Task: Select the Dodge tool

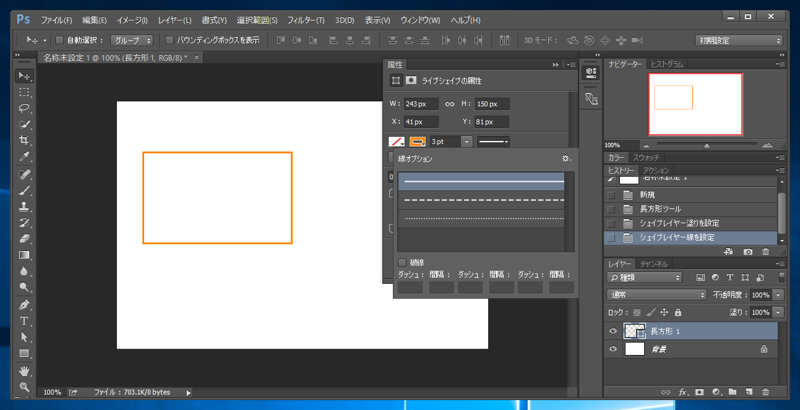Action: (x=24, y=287)
